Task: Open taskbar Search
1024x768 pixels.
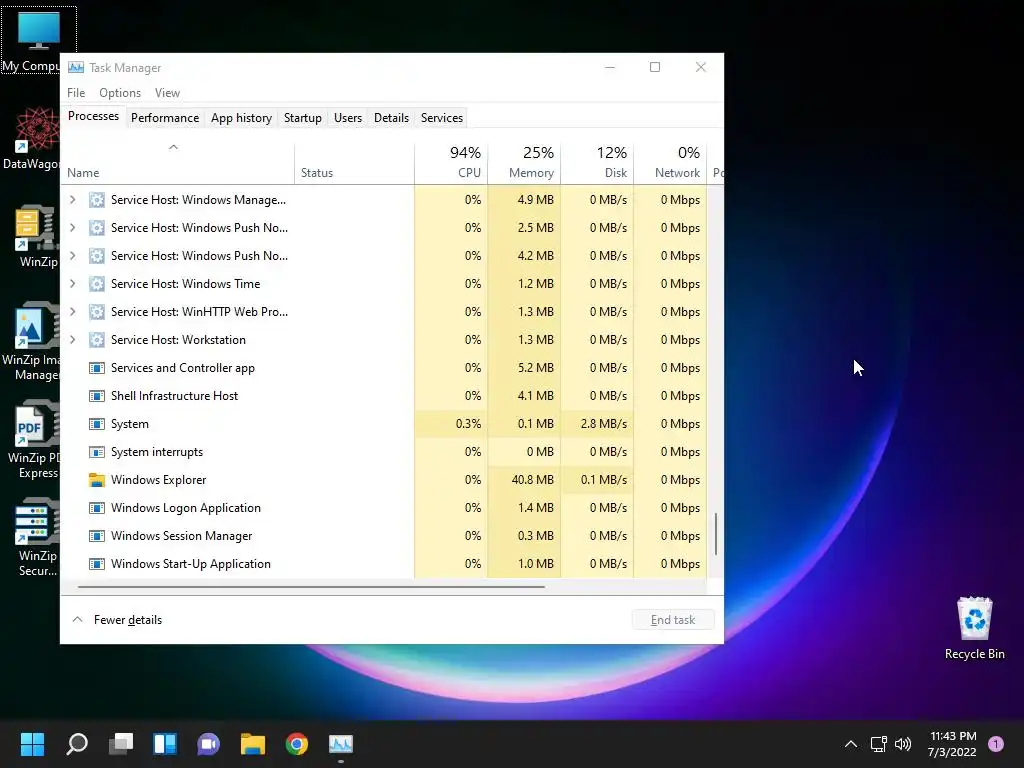Action: click(77, 744)
